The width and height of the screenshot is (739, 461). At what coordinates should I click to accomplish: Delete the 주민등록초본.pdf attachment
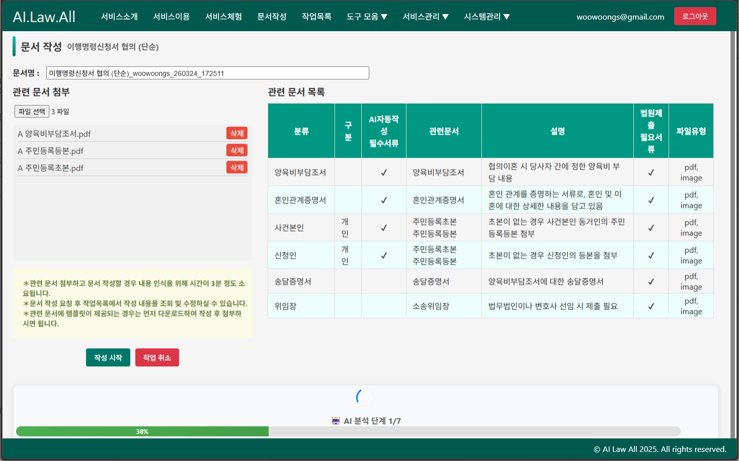[x=237, y=167]
